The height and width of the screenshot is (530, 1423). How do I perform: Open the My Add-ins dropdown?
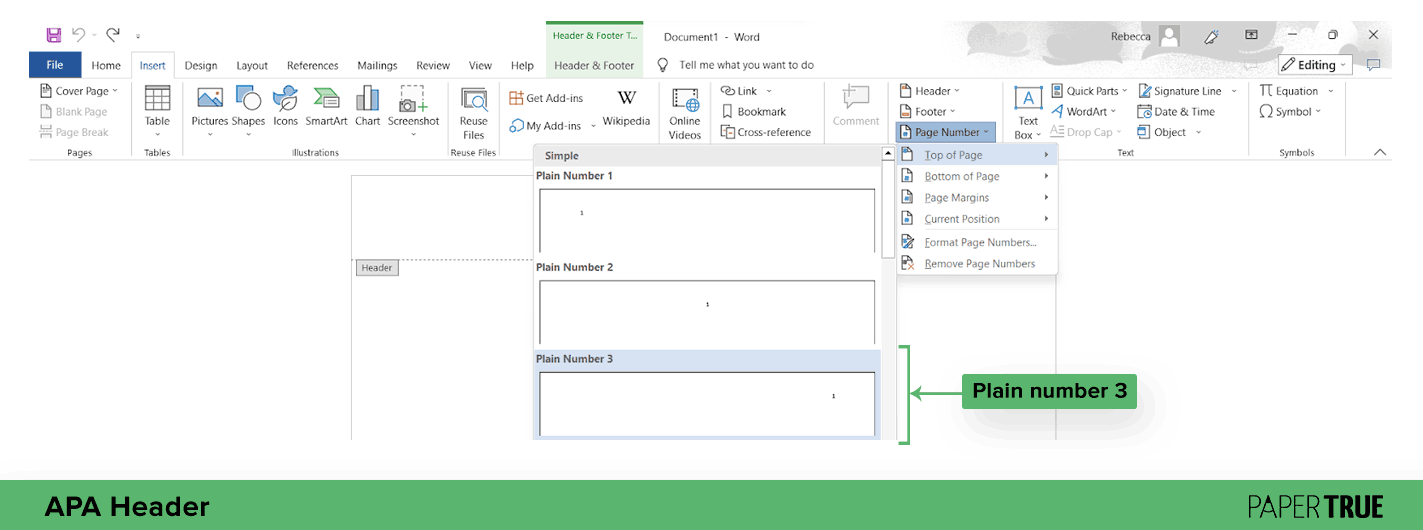[593, 126]
